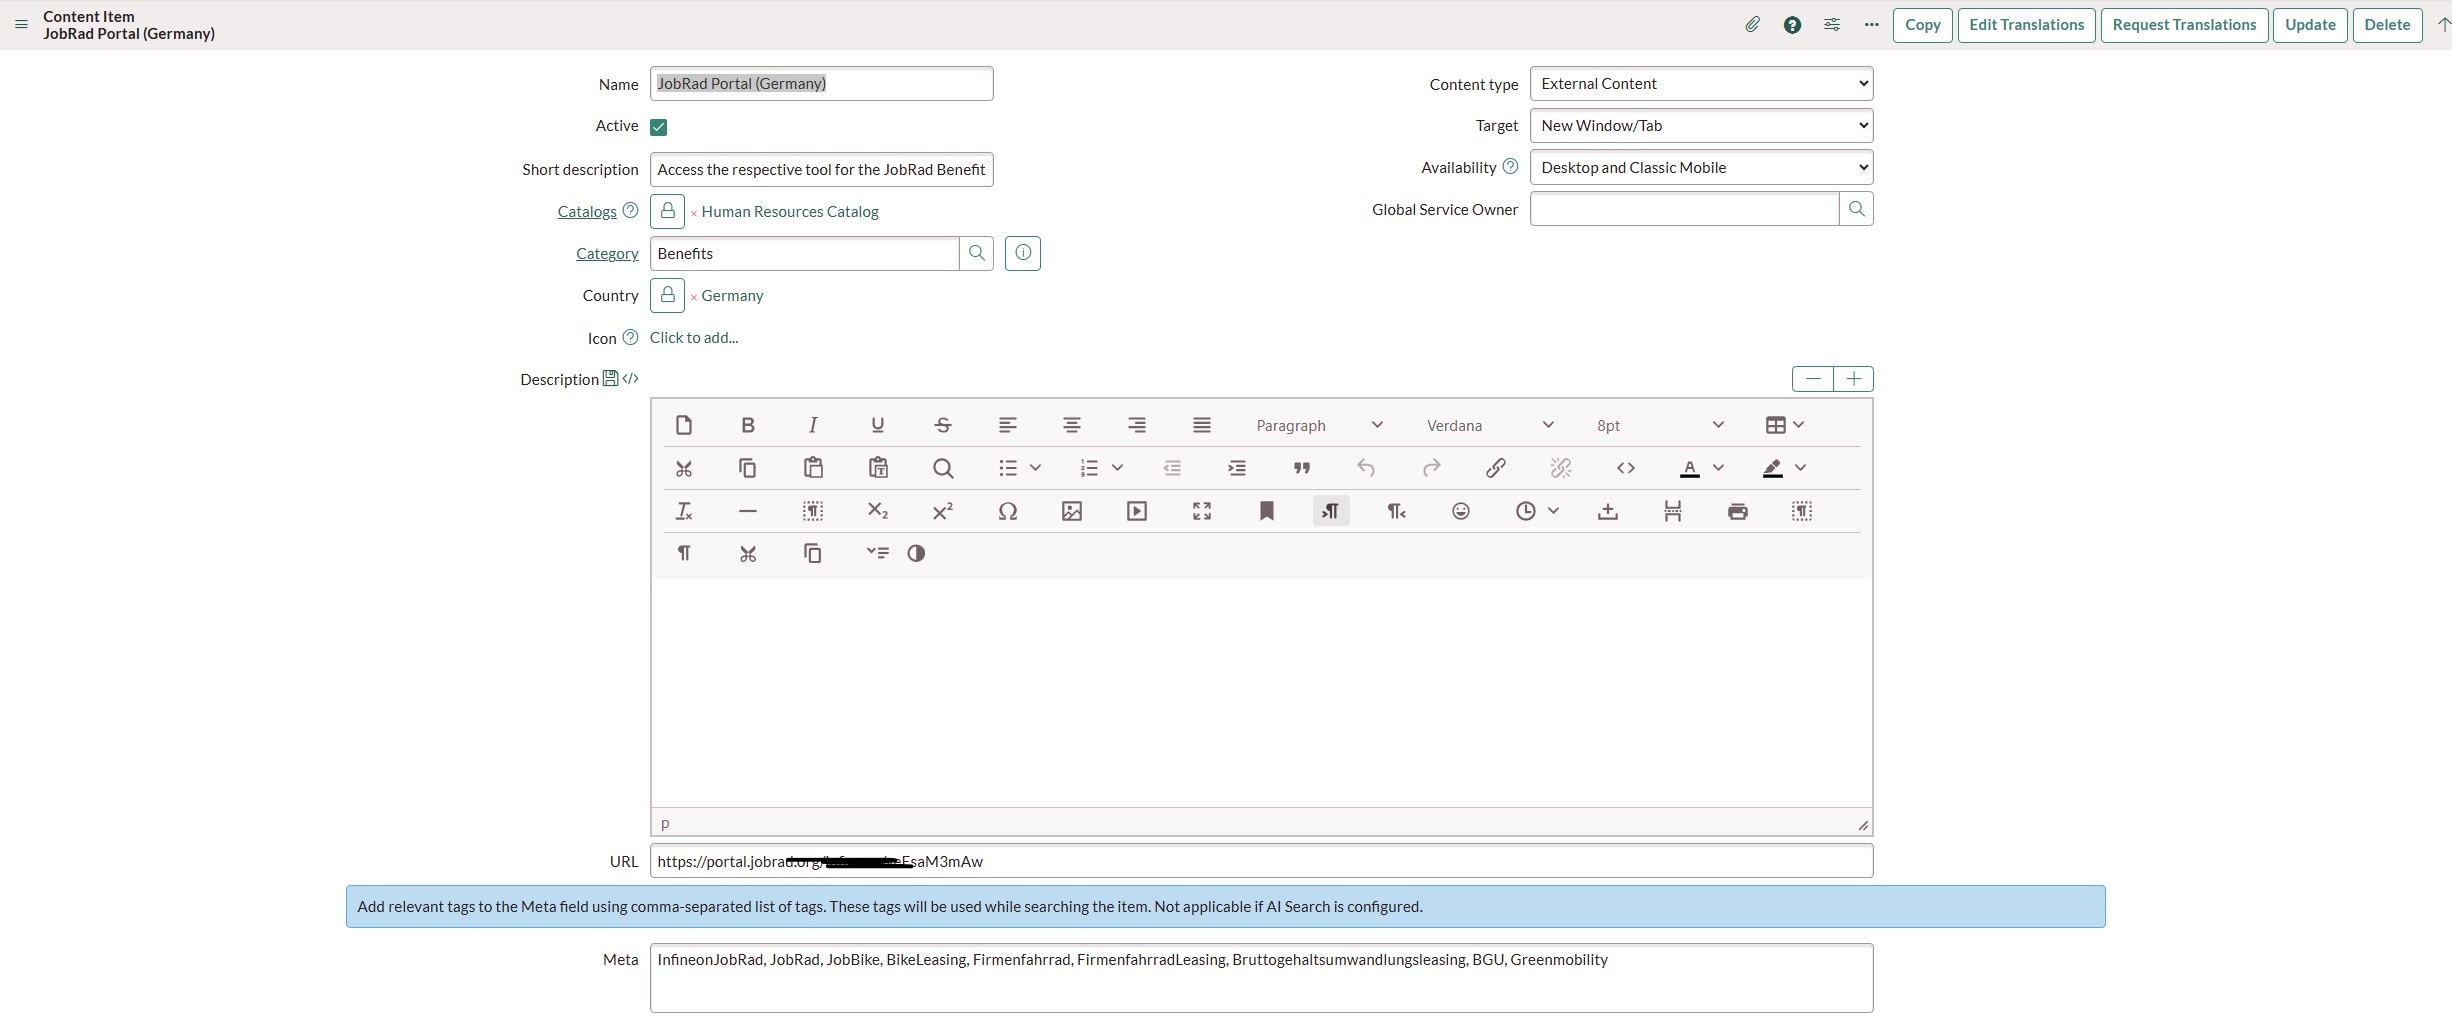2452x1029 pixels.
Task: Click the Insert image icon
Action: coord(1072,511)
